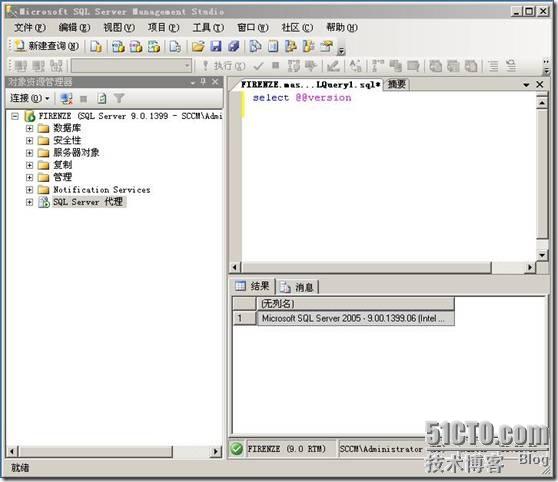Expand the 服务器对象 folder

point(30,153)
